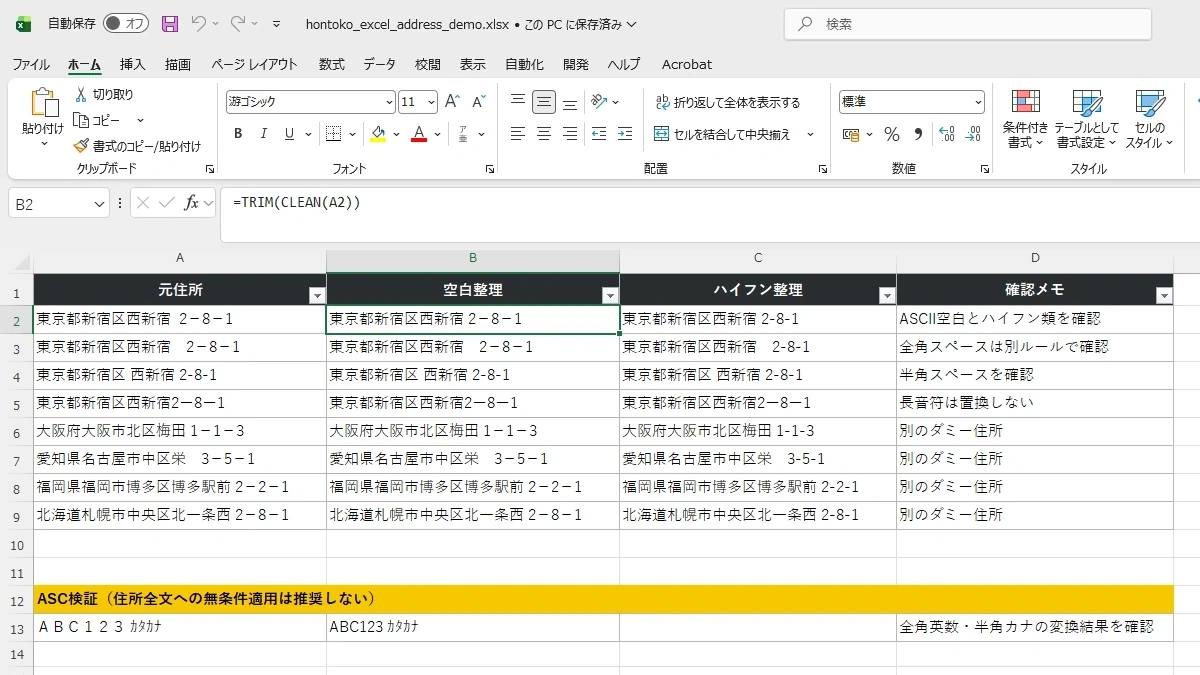Open the Name Box dropdown next to B2

[x=99, y=204]
